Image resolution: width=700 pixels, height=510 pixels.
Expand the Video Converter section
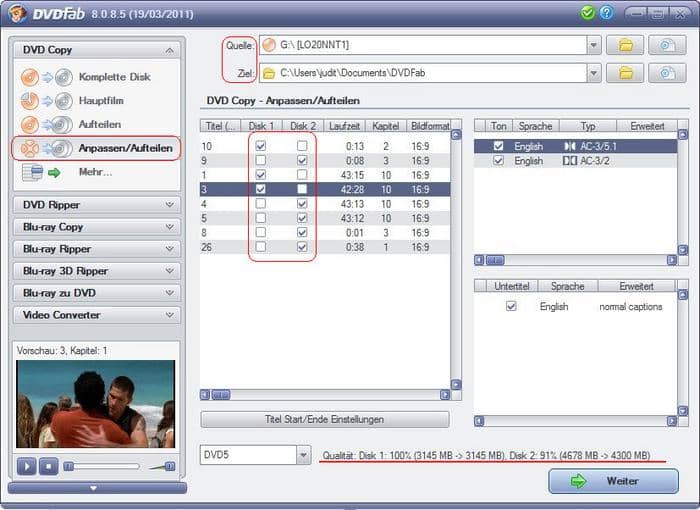[170, 315]
